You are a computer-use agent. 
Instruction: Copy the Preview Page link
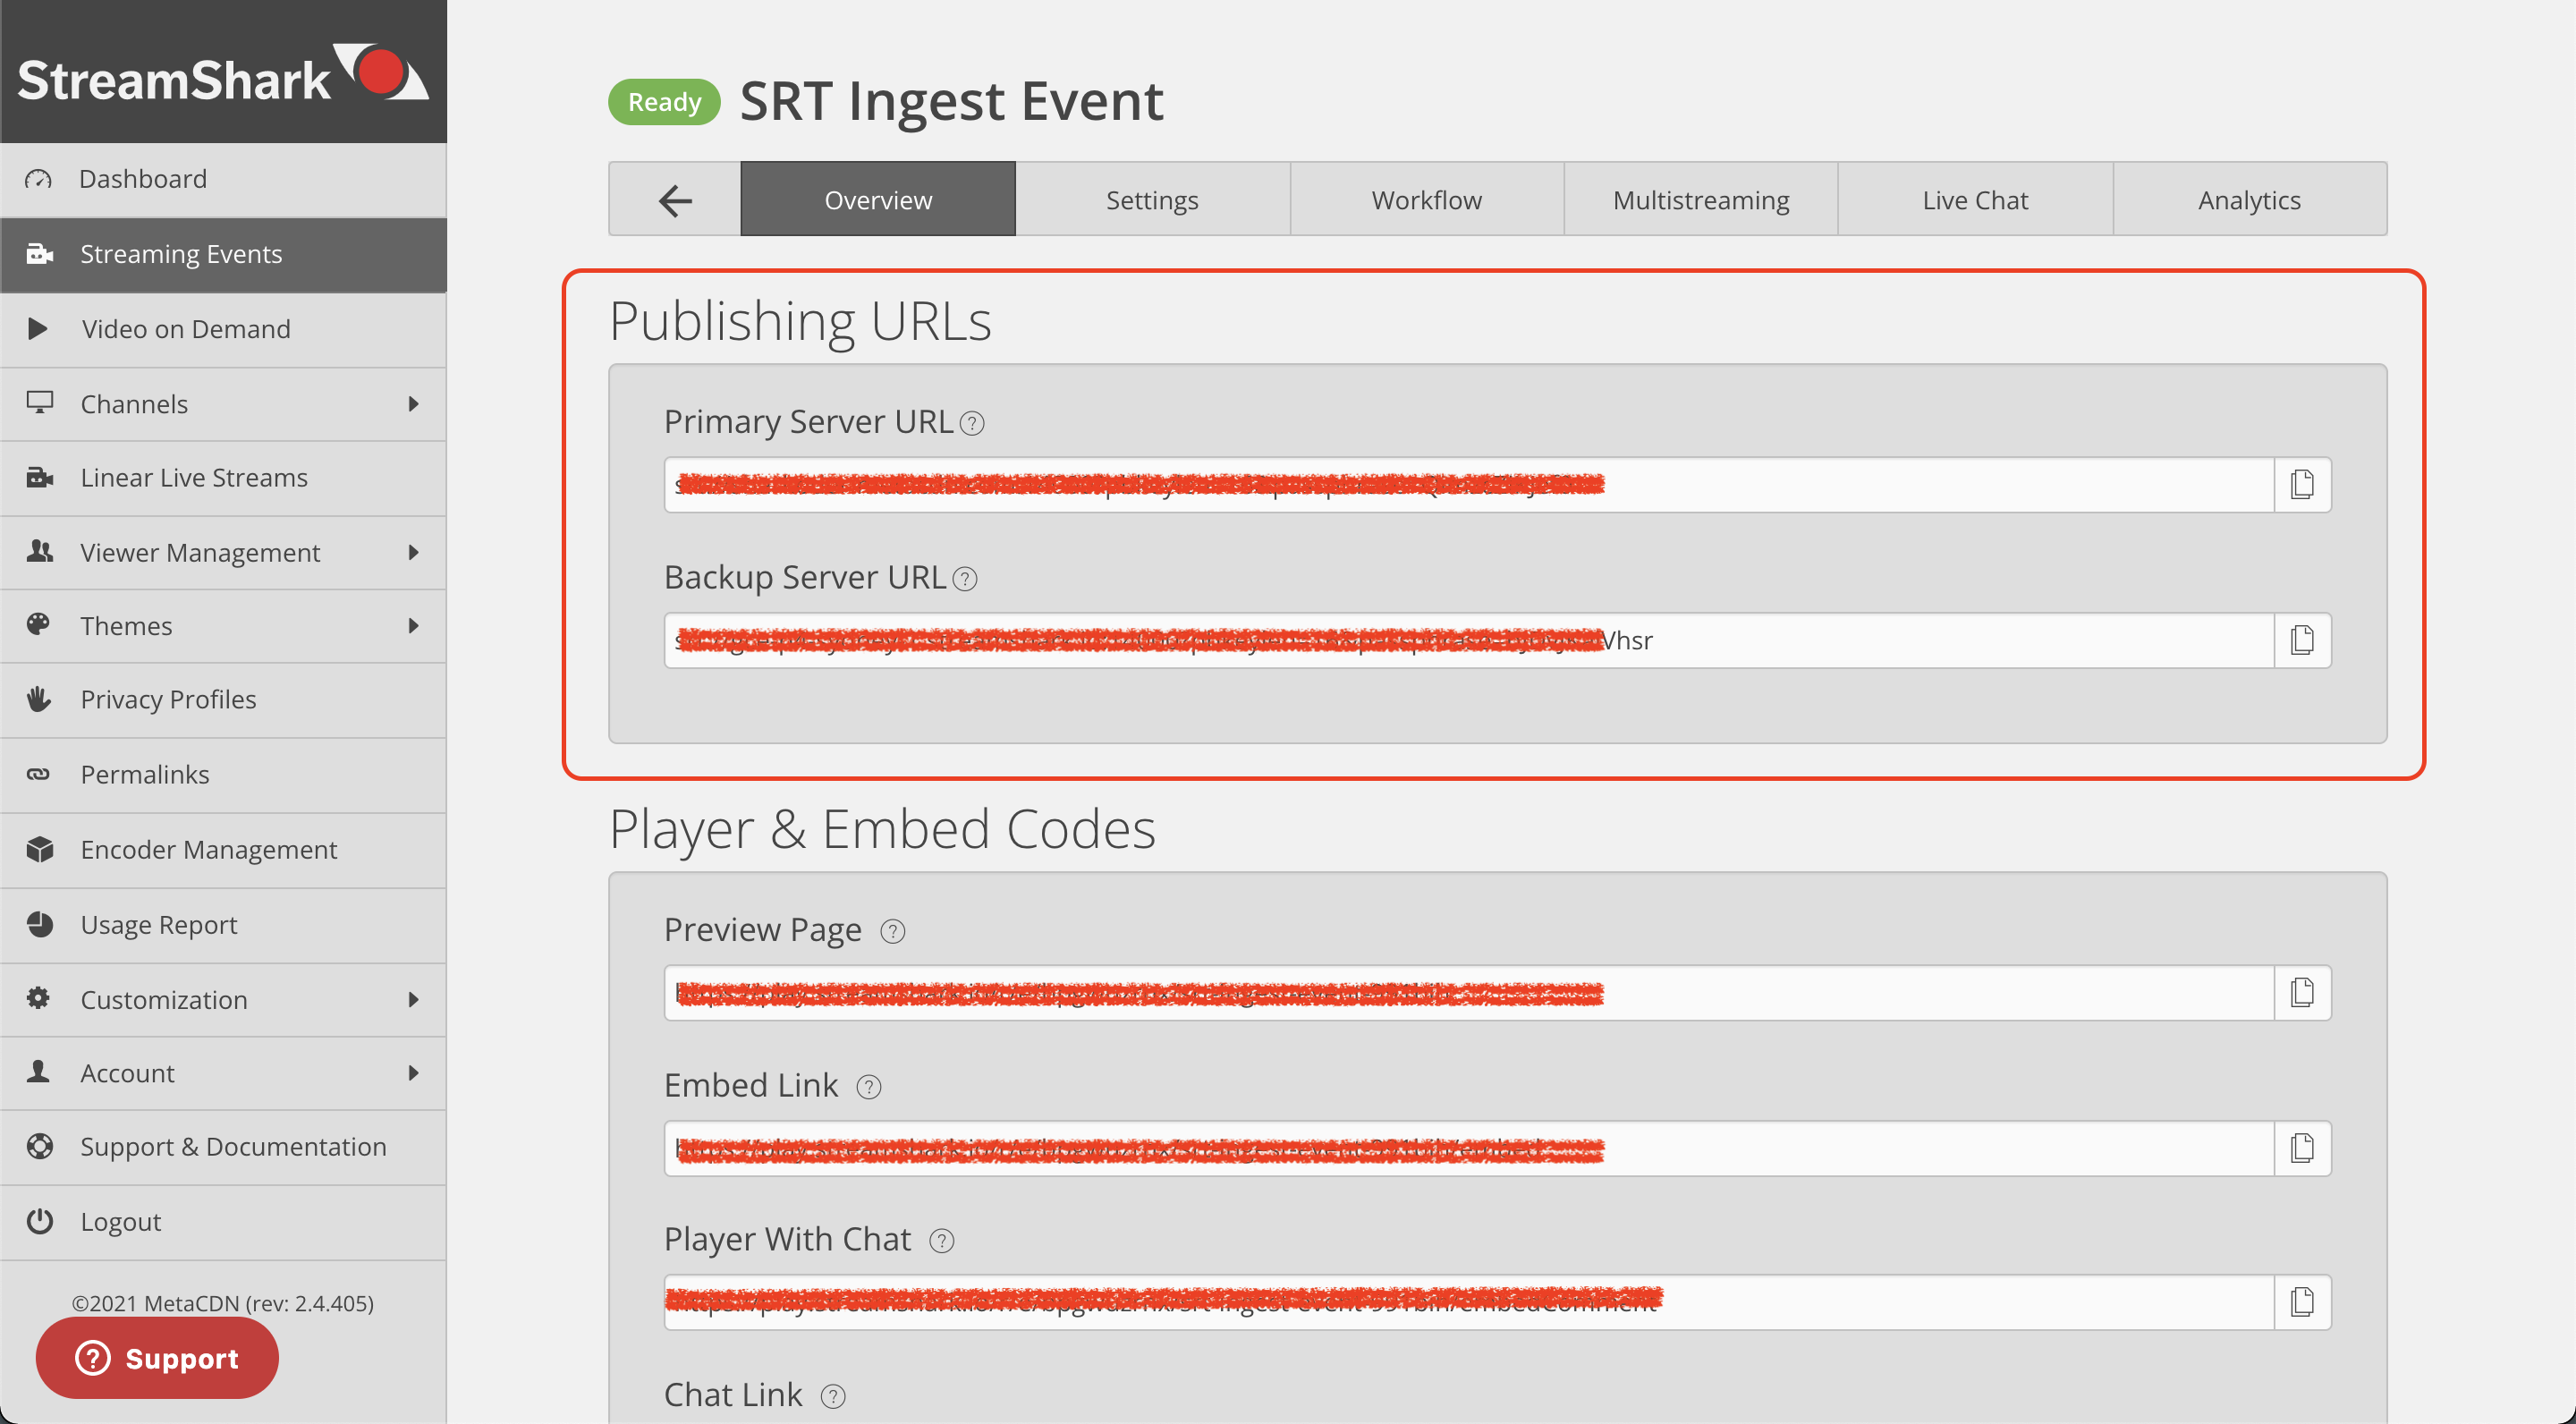tap(2301, 993)
